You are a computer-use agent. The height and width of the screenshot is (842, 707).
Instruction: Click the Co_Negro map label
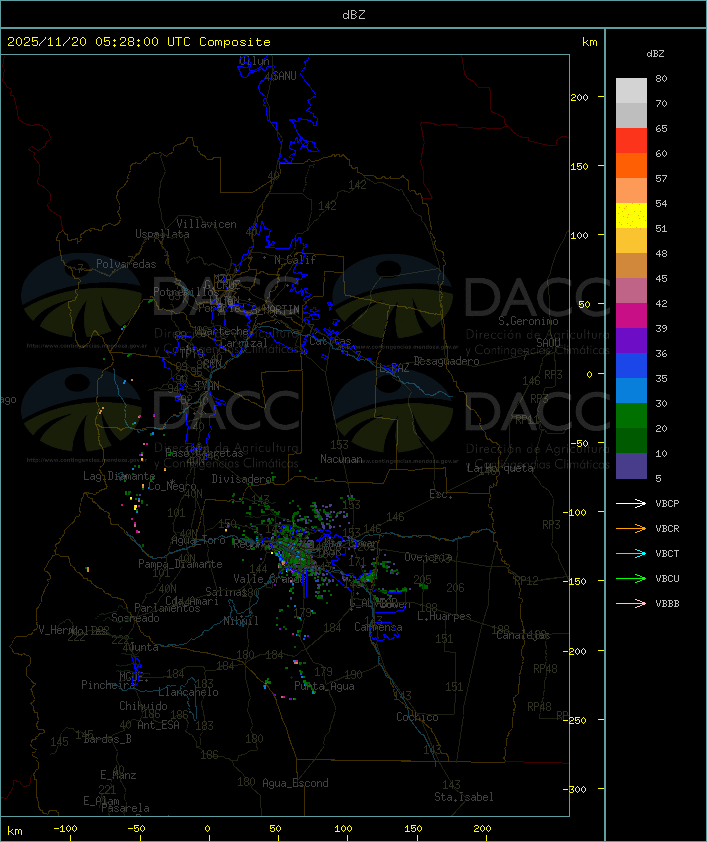pyautogui.click(x=172, y=486)
